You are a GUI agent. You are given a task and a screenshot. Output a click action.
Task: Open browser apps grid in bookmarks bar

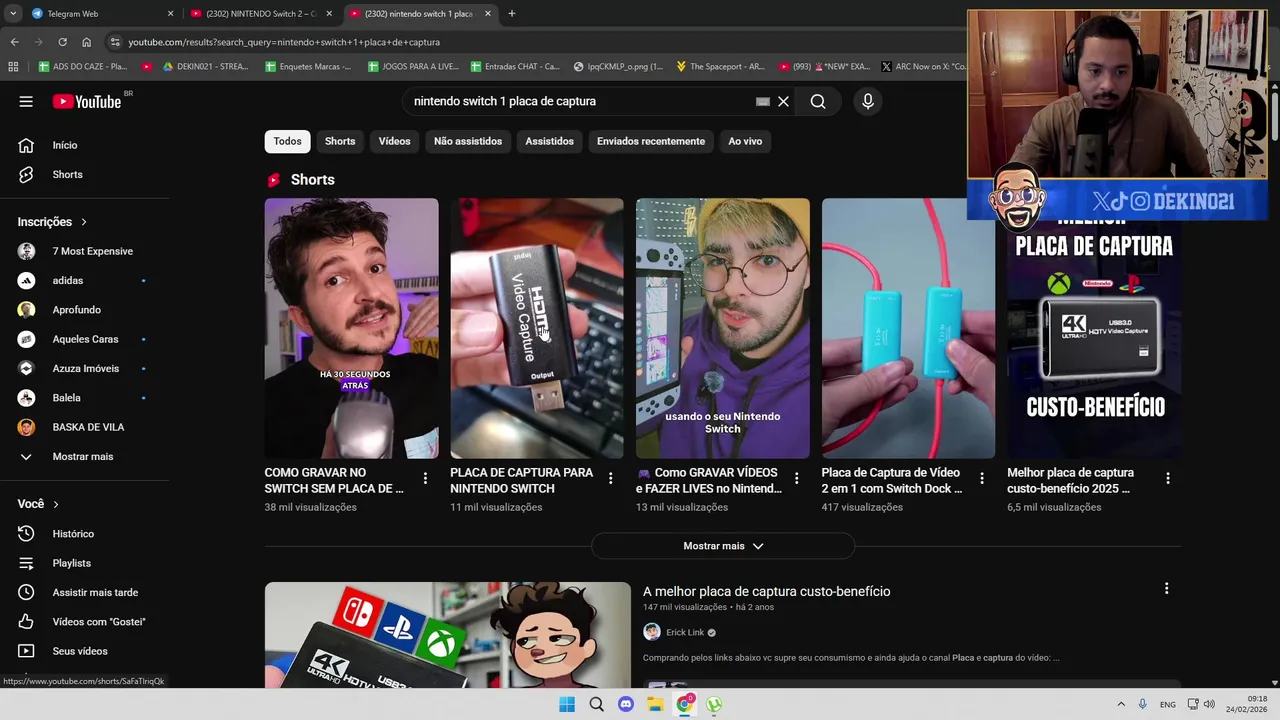coord(13,67)
